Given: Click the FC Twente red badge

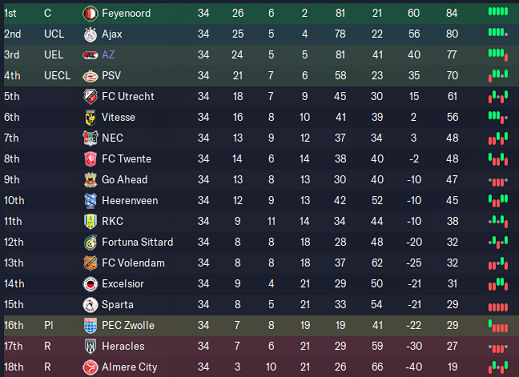Looking at the screenshot, I should coord(90,159).
